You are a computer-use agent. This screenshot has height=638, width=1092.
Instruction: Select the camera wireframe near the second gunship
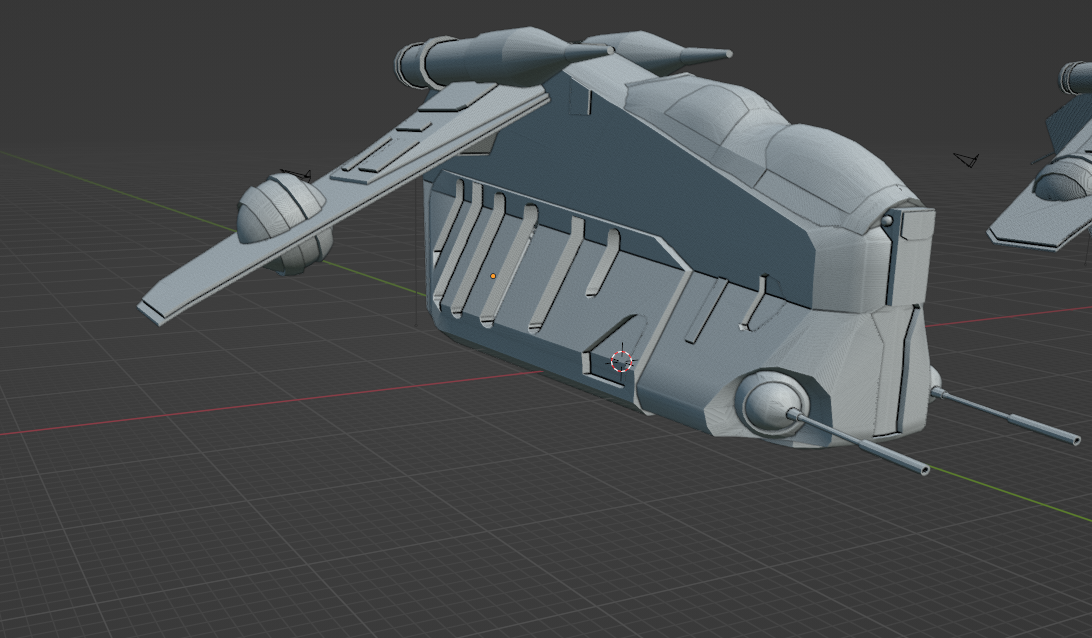(966, 160)
